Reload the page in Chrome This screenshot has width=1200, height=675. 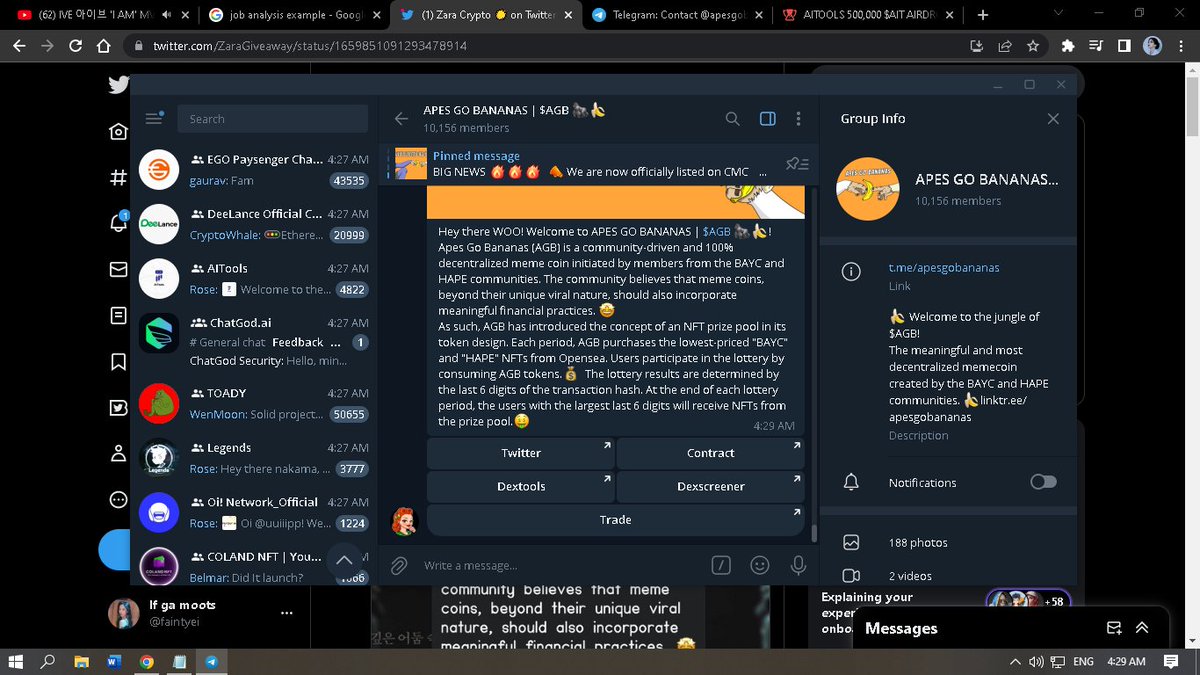[75, 46]
